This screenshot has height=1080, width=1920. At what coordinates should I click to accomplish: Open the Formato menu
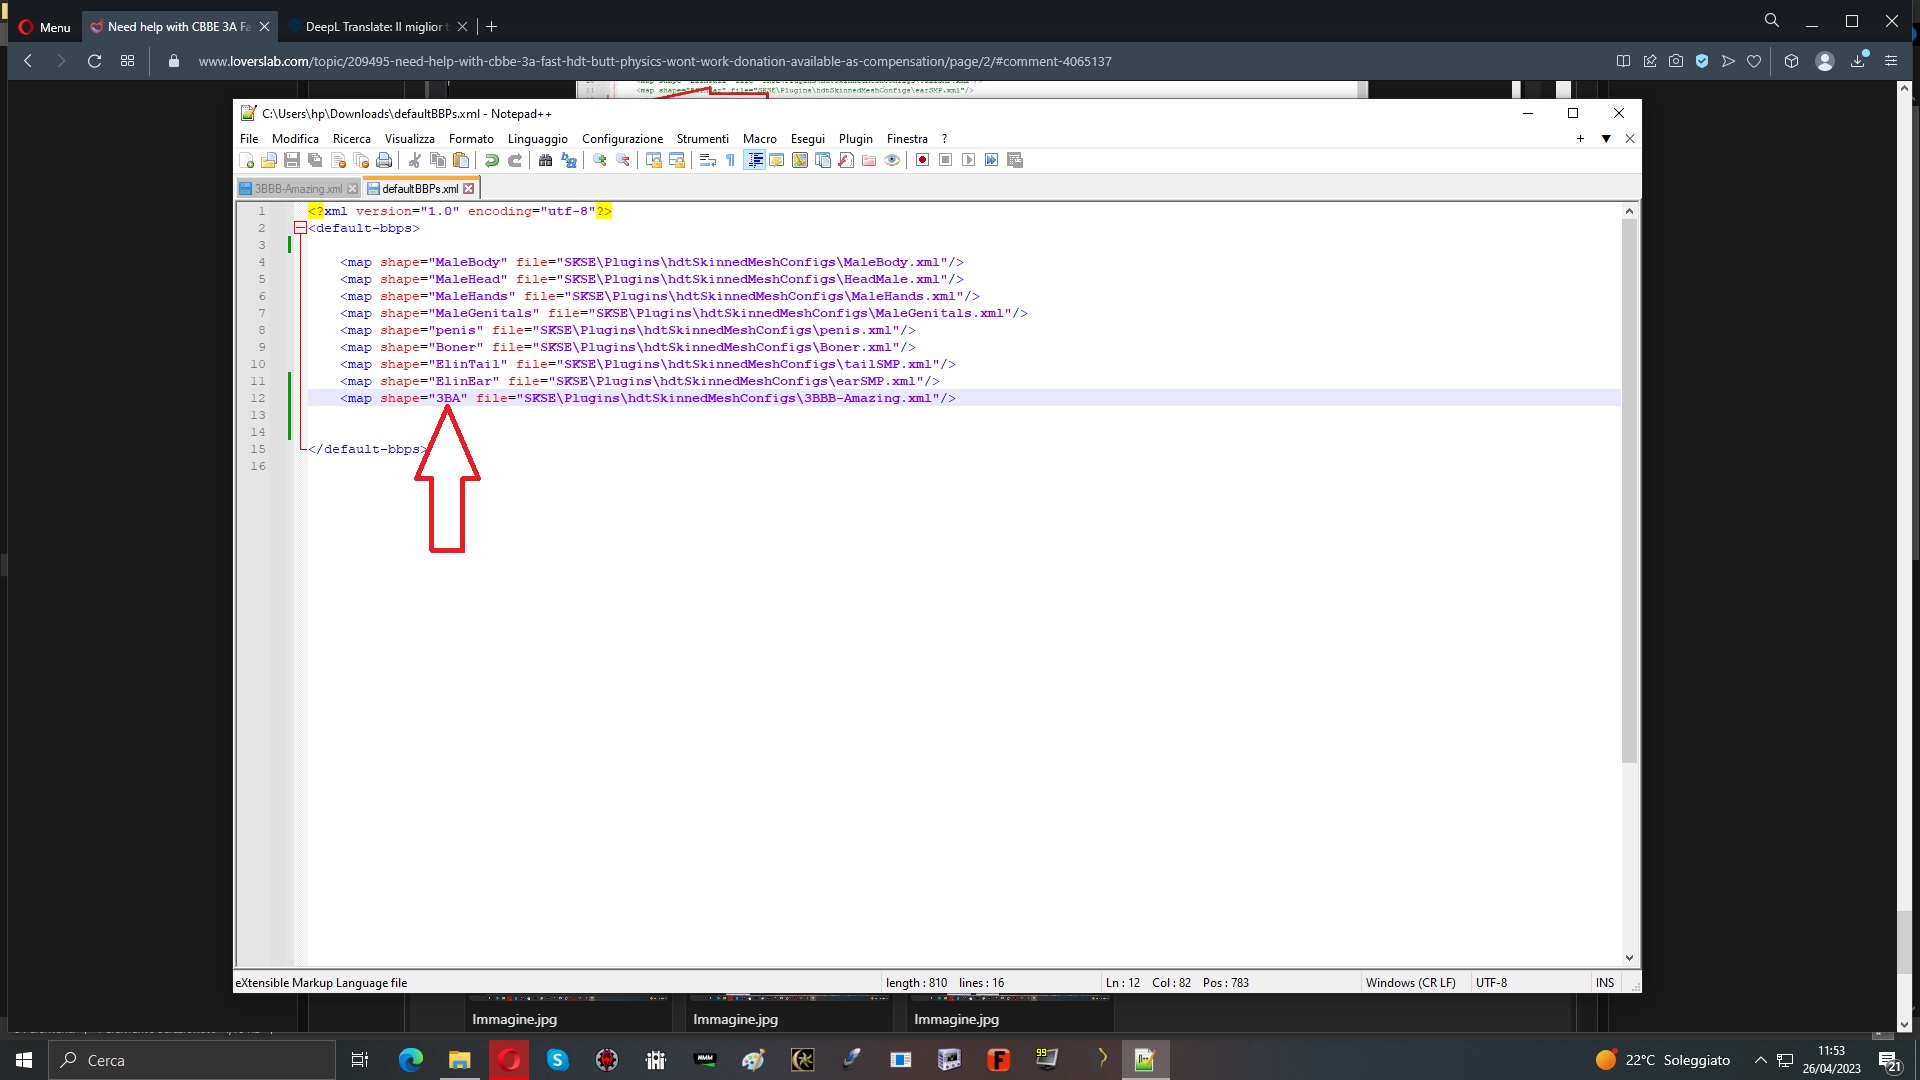471,139
